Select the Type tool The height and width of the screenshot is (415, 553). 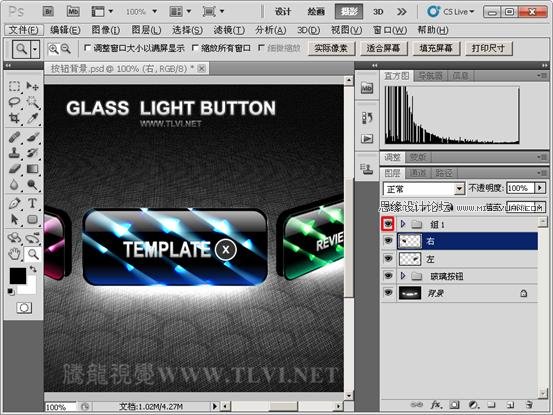32,203
